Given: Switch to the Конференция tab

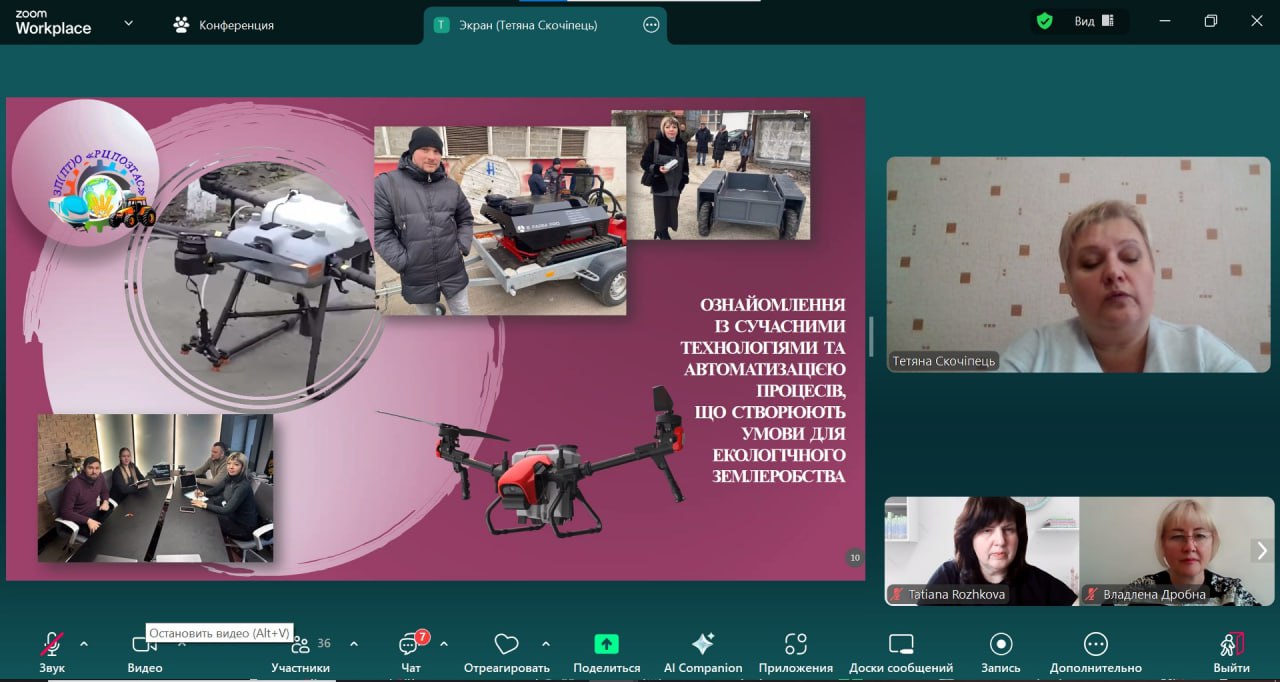Looking at the screenshot, I should (x=223, y=25).
